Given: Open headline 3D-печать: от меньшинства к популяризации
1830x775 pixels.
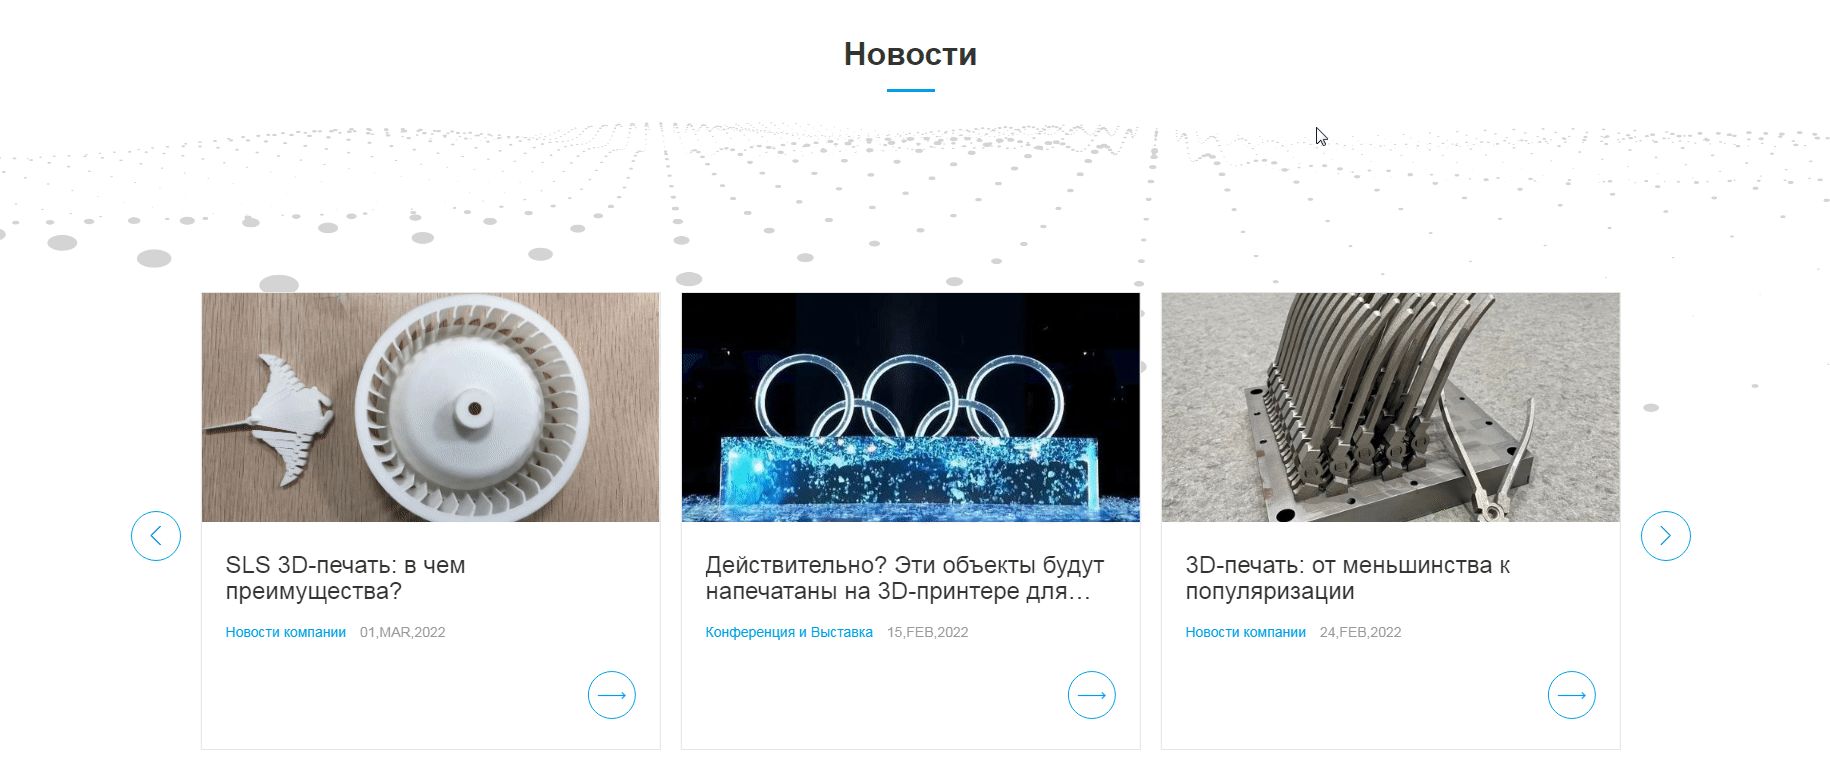Looking at the screenshot, I should [1347, 578].
